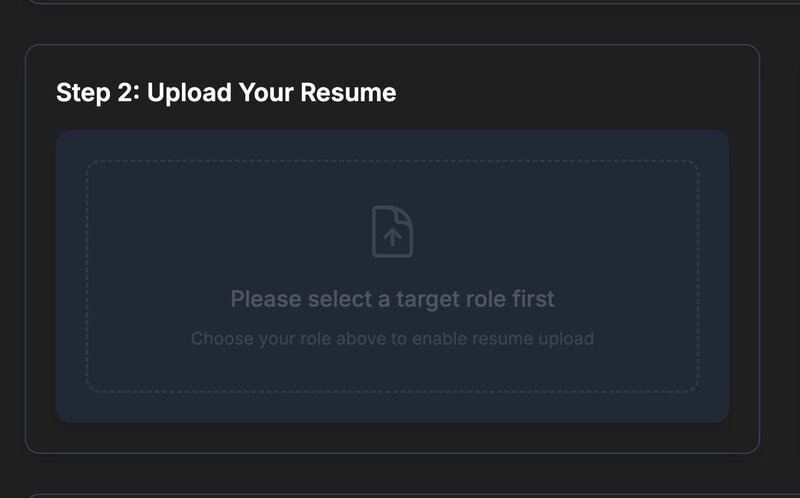
Task: Click the word 'Resume' in the heading
Action: (348, 93)
